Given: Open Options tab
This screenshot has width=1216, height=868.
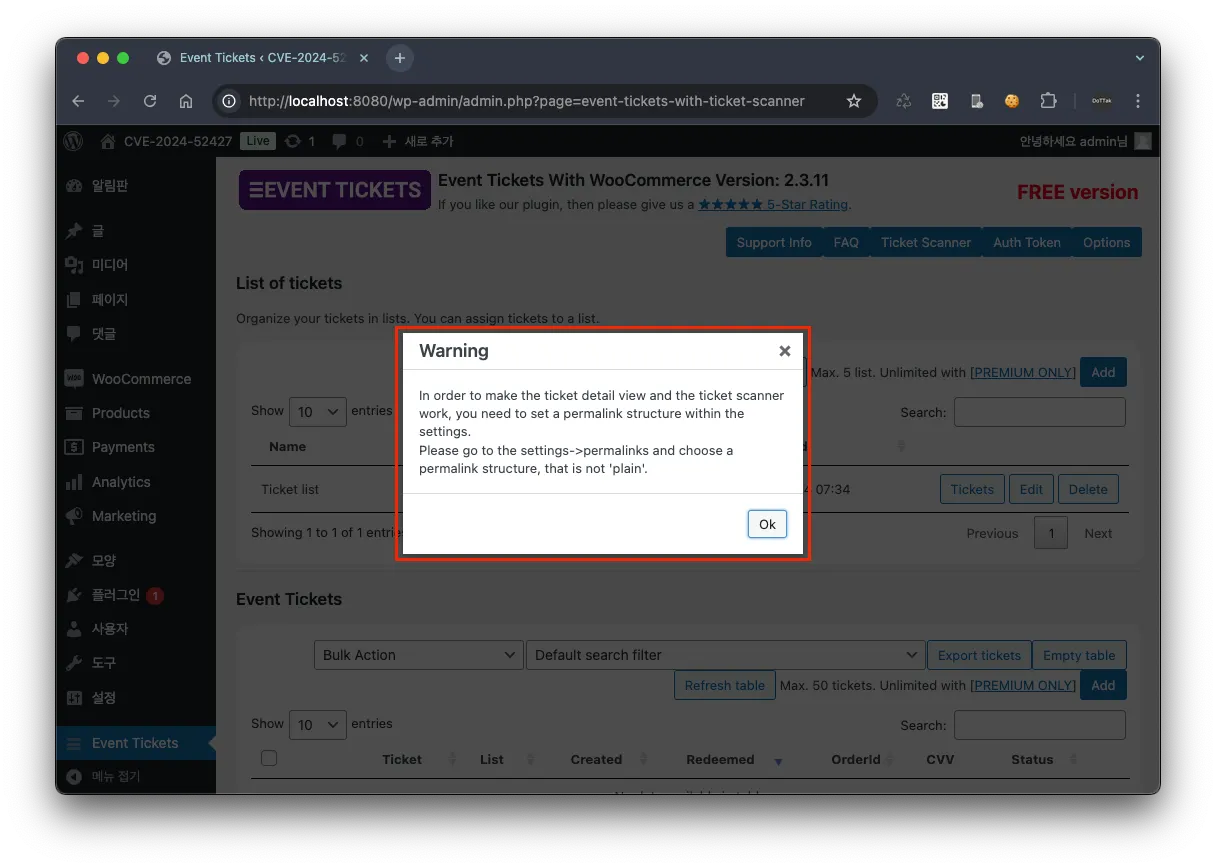Looking at the screenshot, I should 1106,243.
